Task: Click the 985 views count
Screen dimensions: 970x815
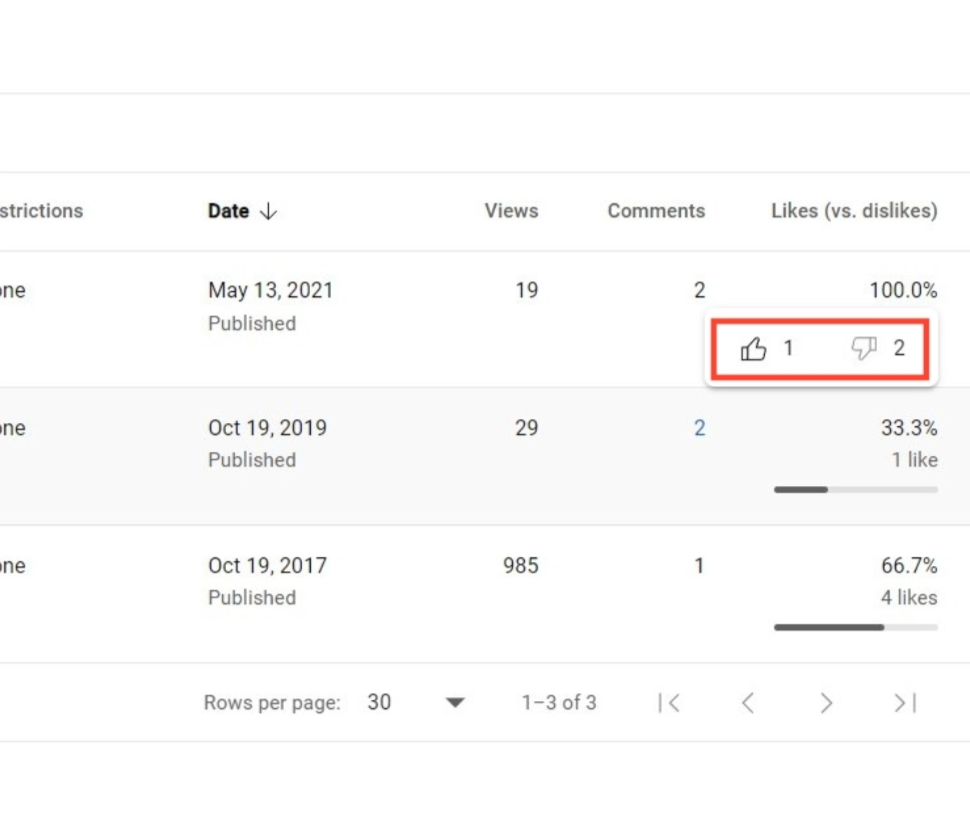Action: [x=519, y=565]
